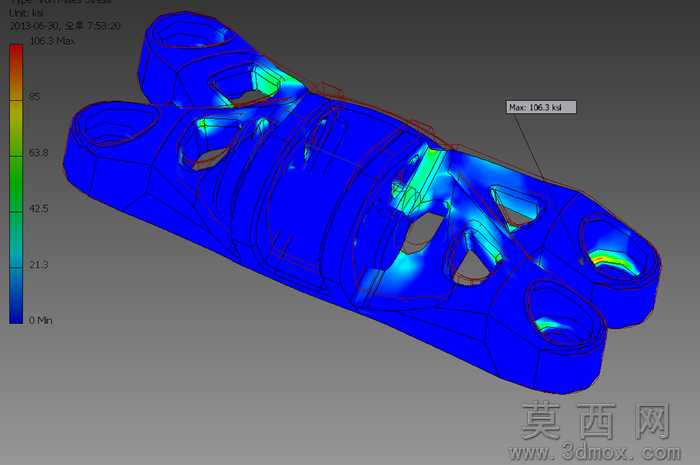Select the 63.8 legend value
Image resolution: width=700 pixels, height=465 pixels.
[x=38, y=153]
